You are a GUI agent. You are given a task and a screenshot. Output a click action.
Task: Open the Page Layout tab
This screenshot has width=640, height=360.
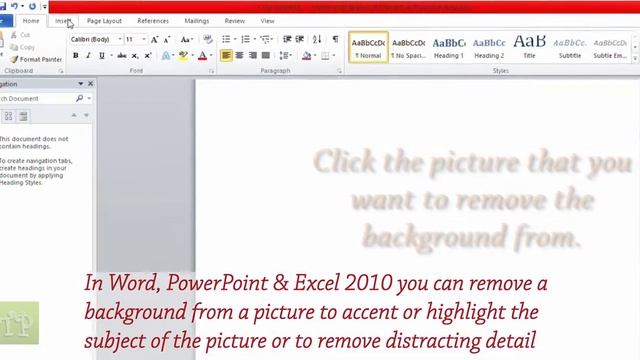(x=104, y=21)
